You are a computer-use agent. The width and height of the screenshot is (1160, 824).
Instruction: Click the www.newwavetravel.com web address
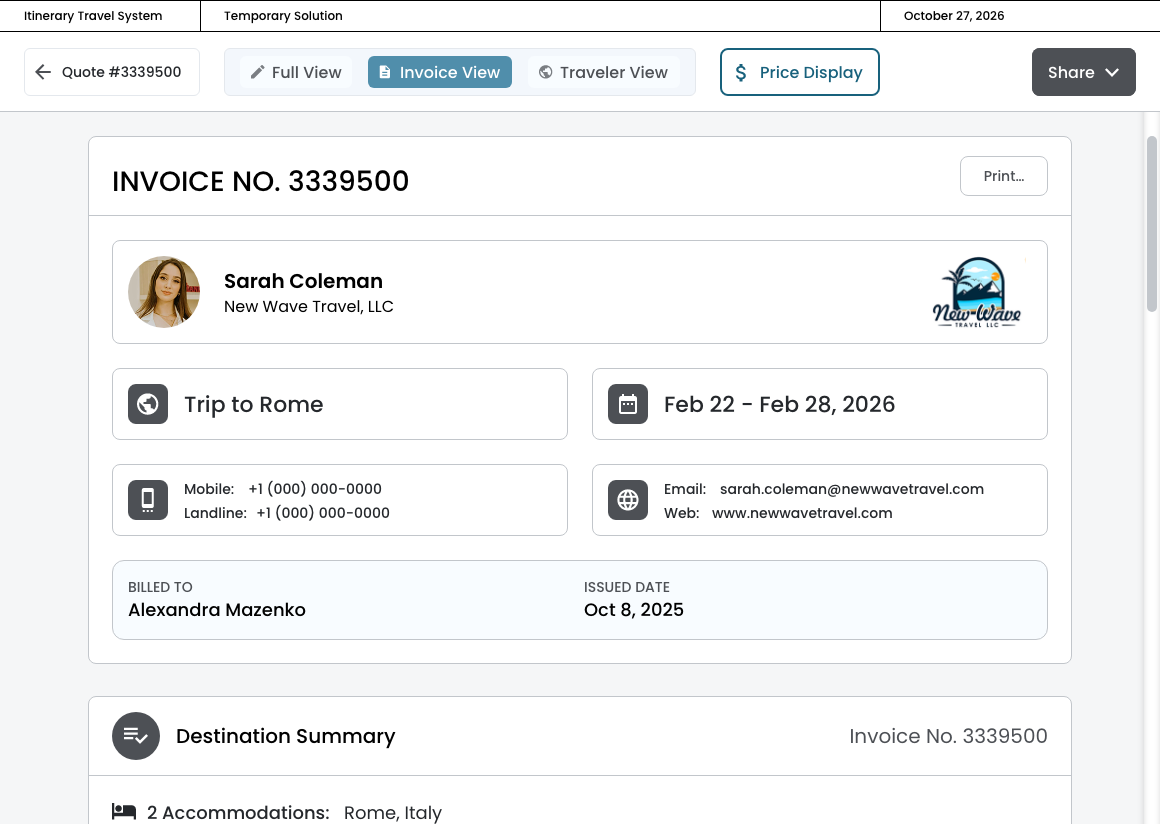click(802, 513)
